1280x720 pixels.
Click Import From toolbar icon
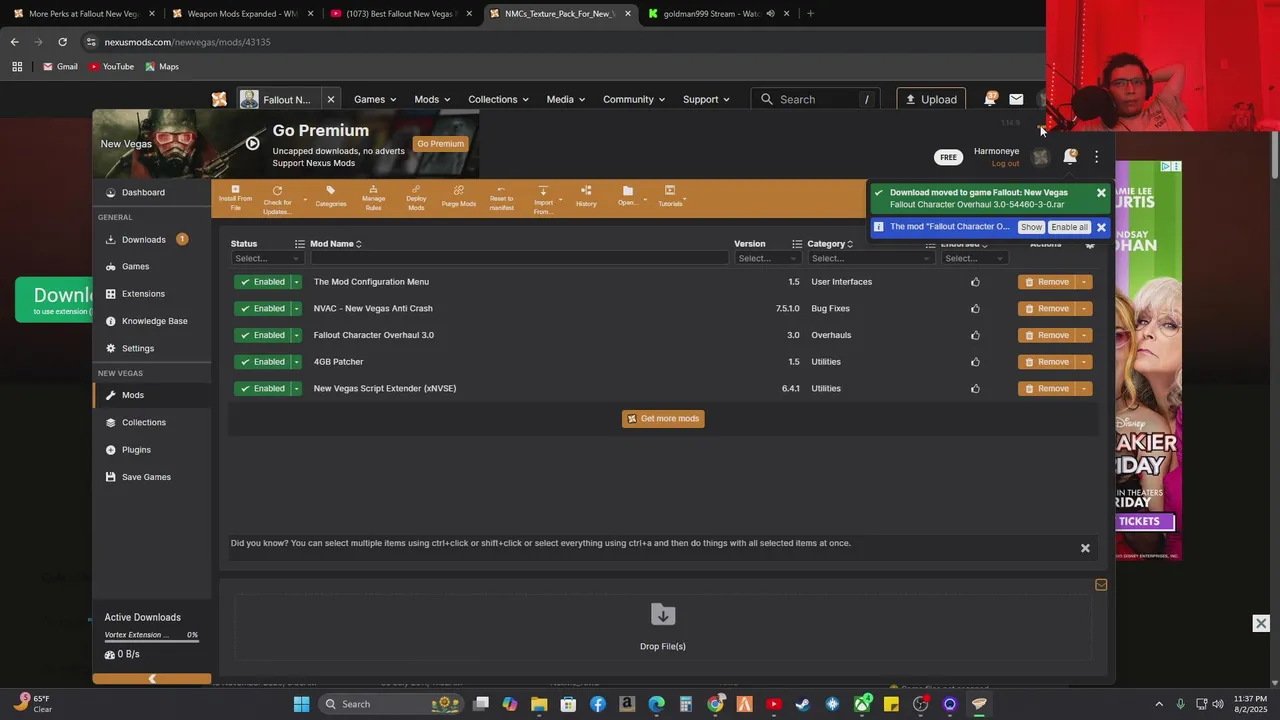pos(543,199)
